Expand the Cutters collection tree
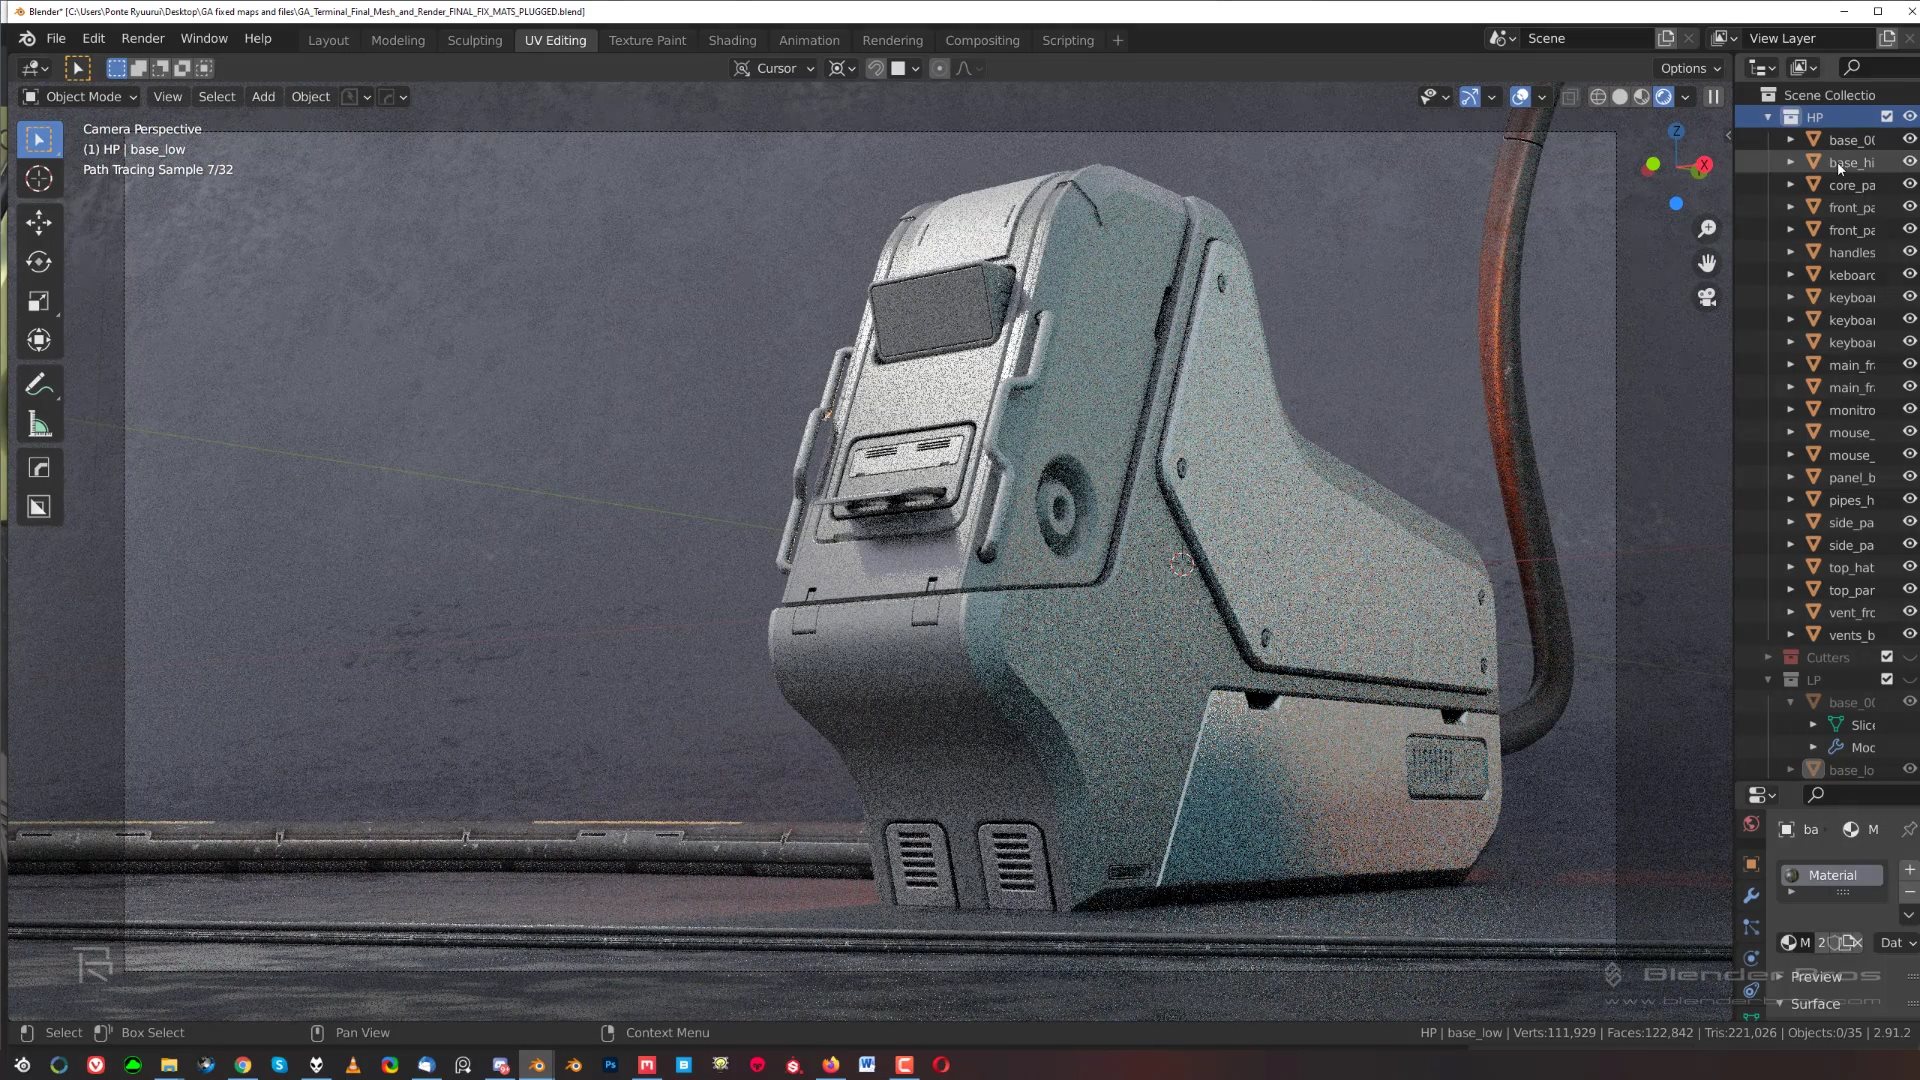The width and height of the screenshot is (1920, 1080). pos(1768,657)
